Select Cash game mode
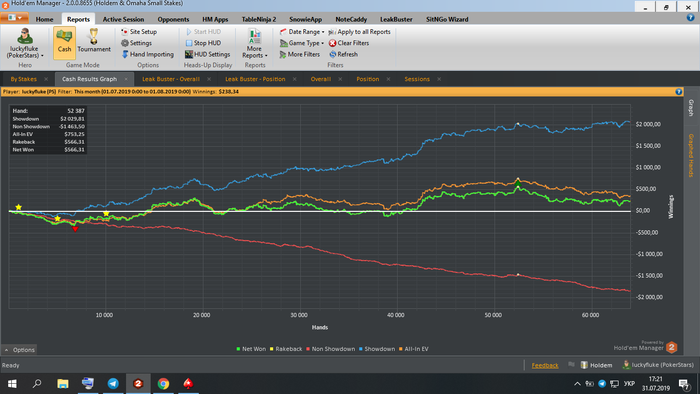 coord(64,43)
